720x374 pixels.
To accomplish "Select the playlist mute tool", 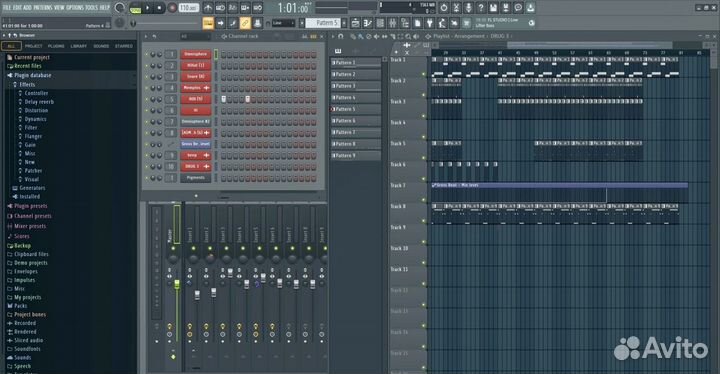I will [376, 36].
